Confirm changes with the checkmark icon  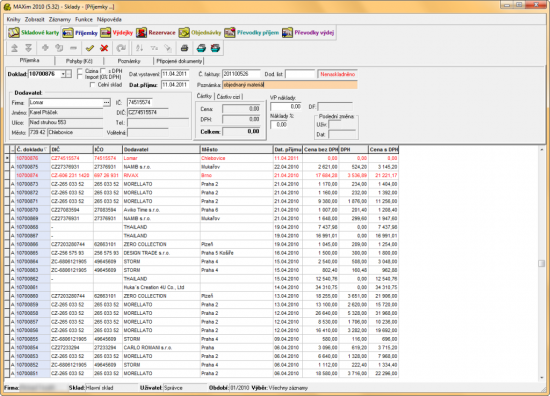click(90, 48)
